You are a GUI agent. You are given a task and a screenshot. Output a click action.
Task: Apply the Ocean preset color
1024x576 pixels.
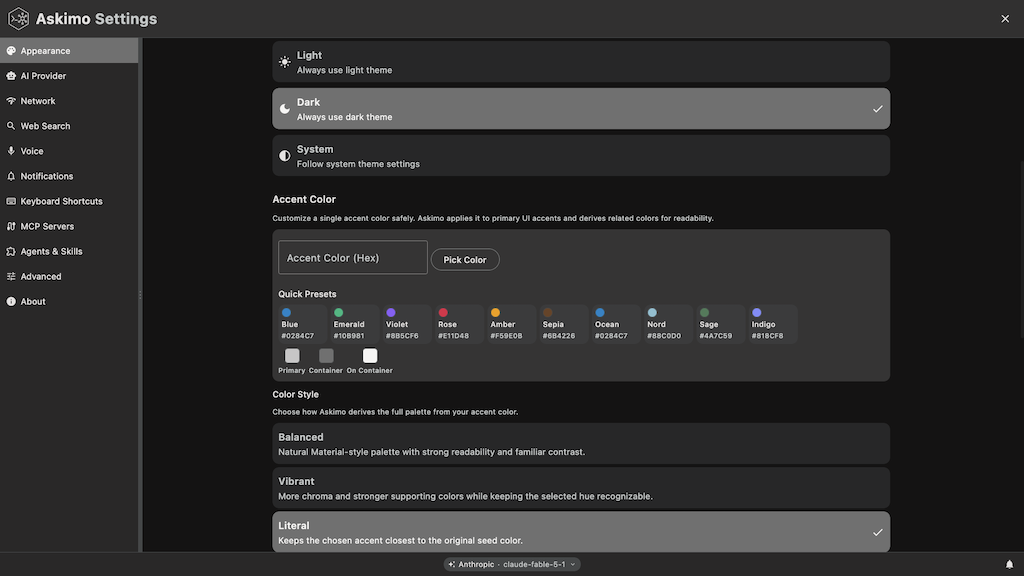[x=615, y=324]
